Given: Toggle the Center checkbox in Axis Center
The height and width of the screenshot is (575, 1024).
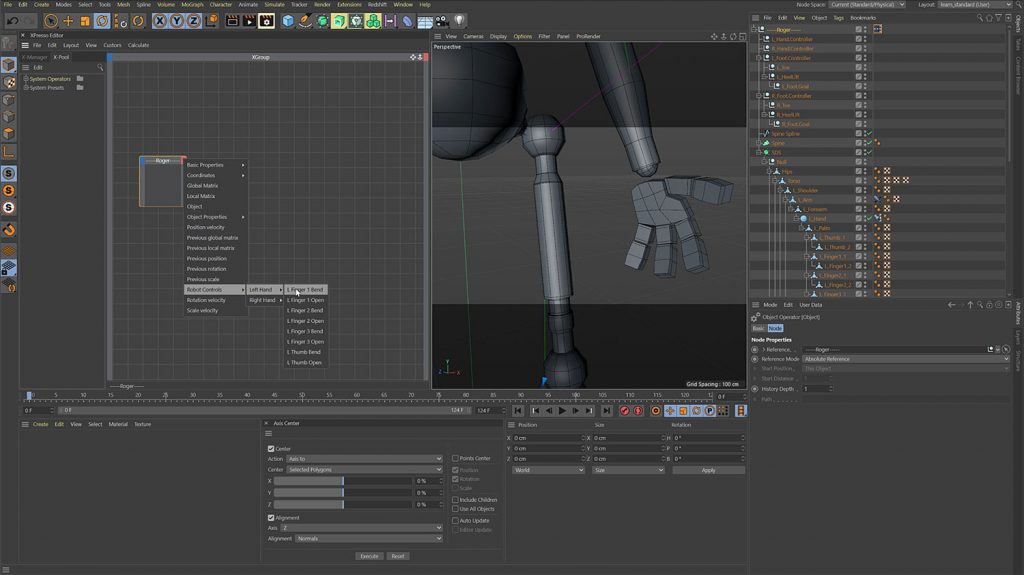Looking at the screenshot, I should click(x=271, y=449).
